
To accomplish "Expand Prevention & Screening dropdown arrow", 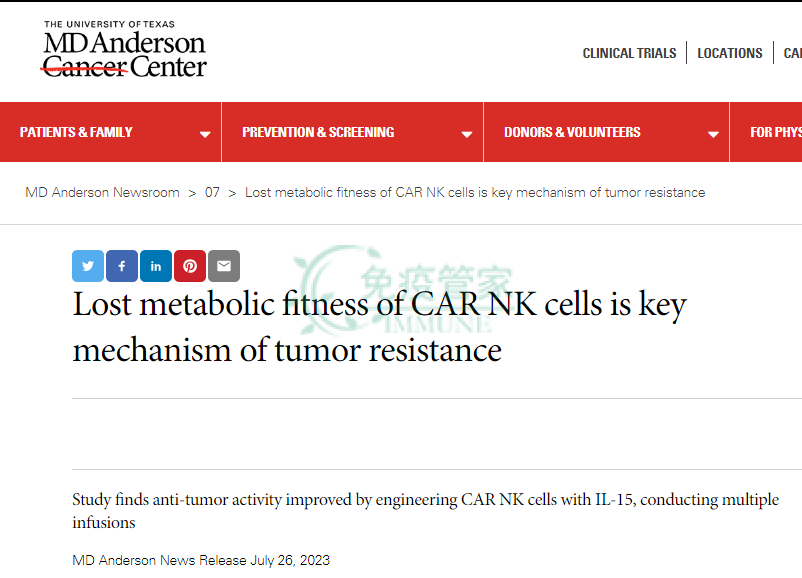I will [466, 135].
